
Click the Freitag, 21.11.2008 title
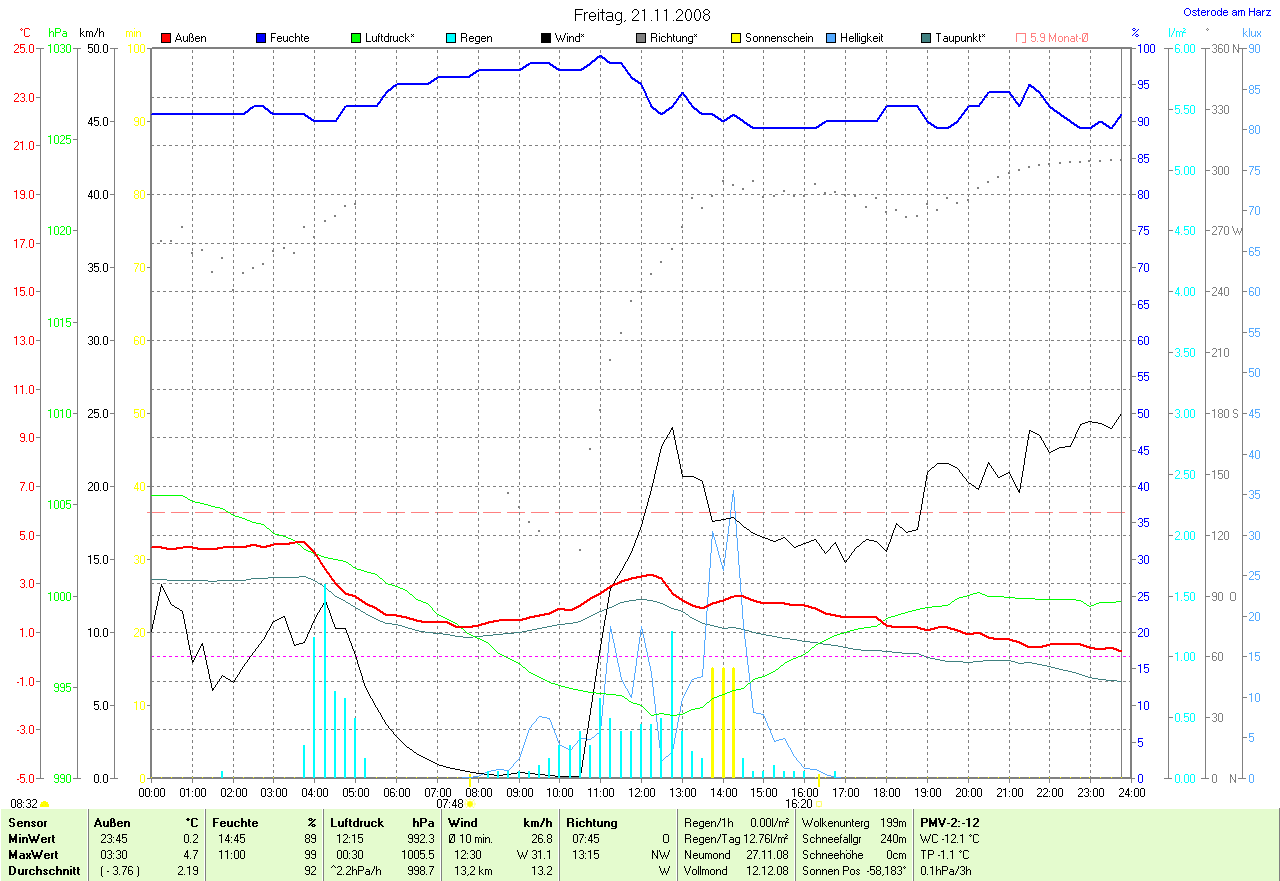[642, 15]
